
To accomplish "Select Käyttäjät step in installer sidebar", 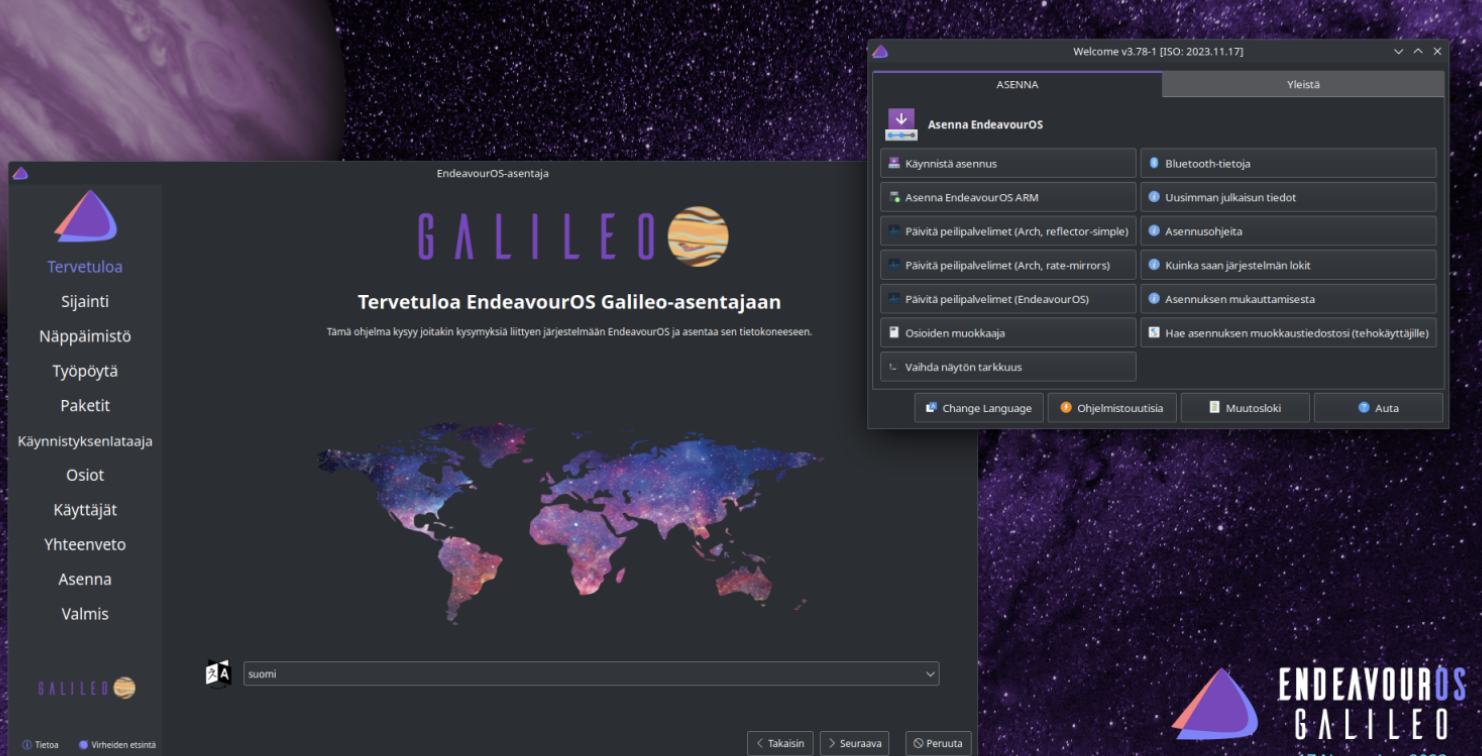I will pyautogui.click(x=85, y=510).
